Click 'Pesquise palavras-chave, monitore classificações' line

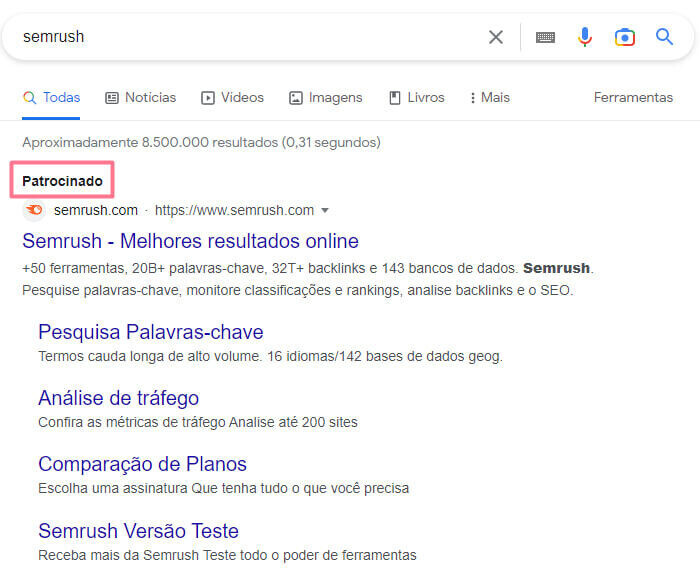tap(298, 291)
